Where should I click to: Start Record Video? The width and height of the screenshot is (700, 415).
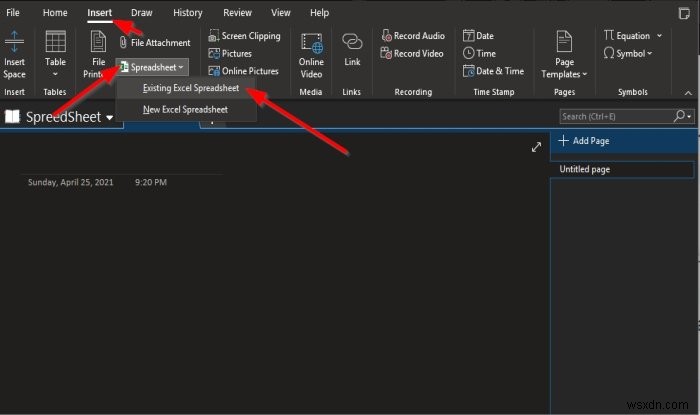[412, 54]
